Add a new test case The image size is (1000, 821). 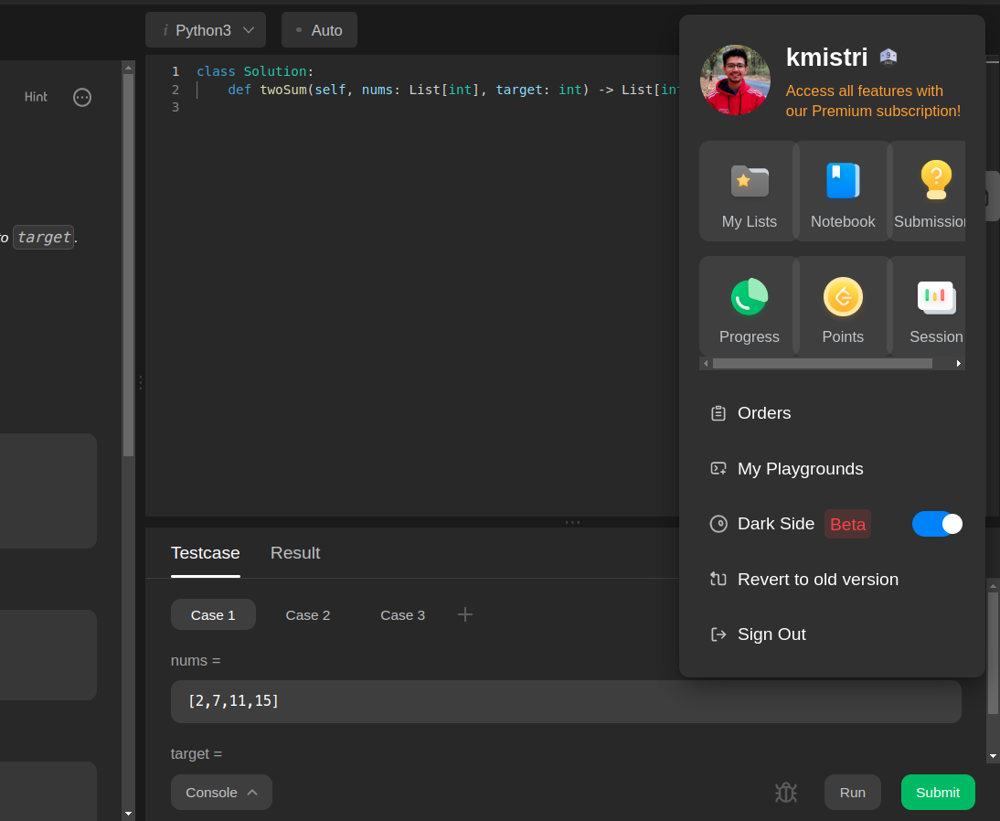tap(465, 614)
